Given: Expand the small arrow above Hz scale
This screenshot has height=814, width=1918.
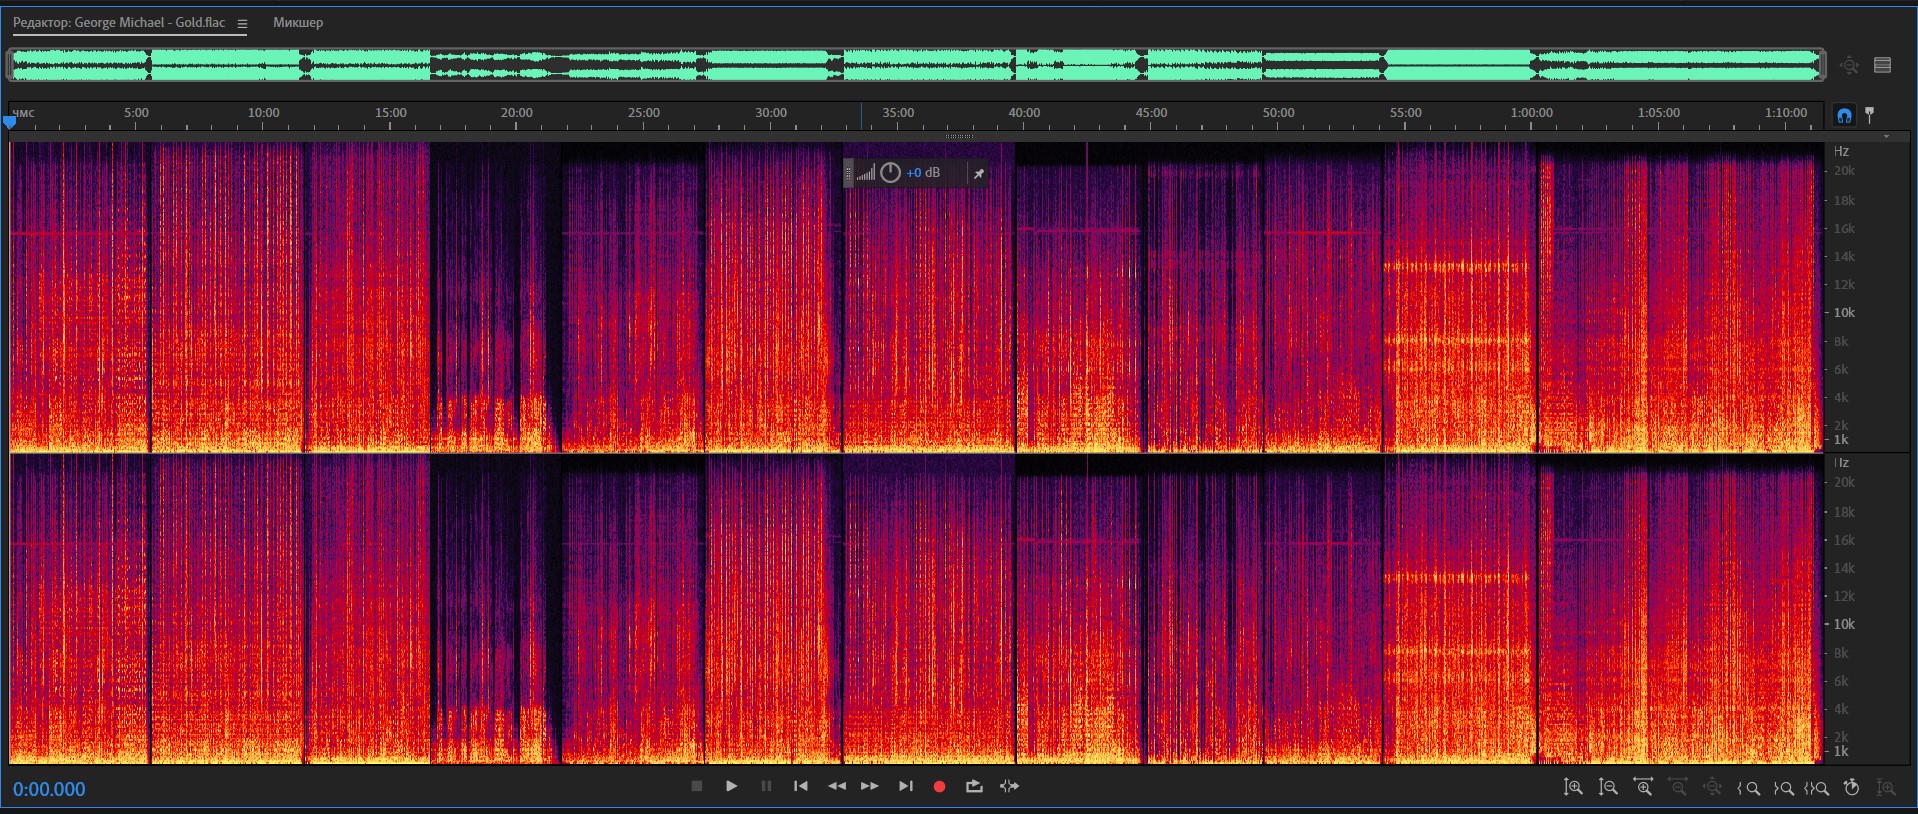Looking at the screenshot, I should pos(1886,137).
